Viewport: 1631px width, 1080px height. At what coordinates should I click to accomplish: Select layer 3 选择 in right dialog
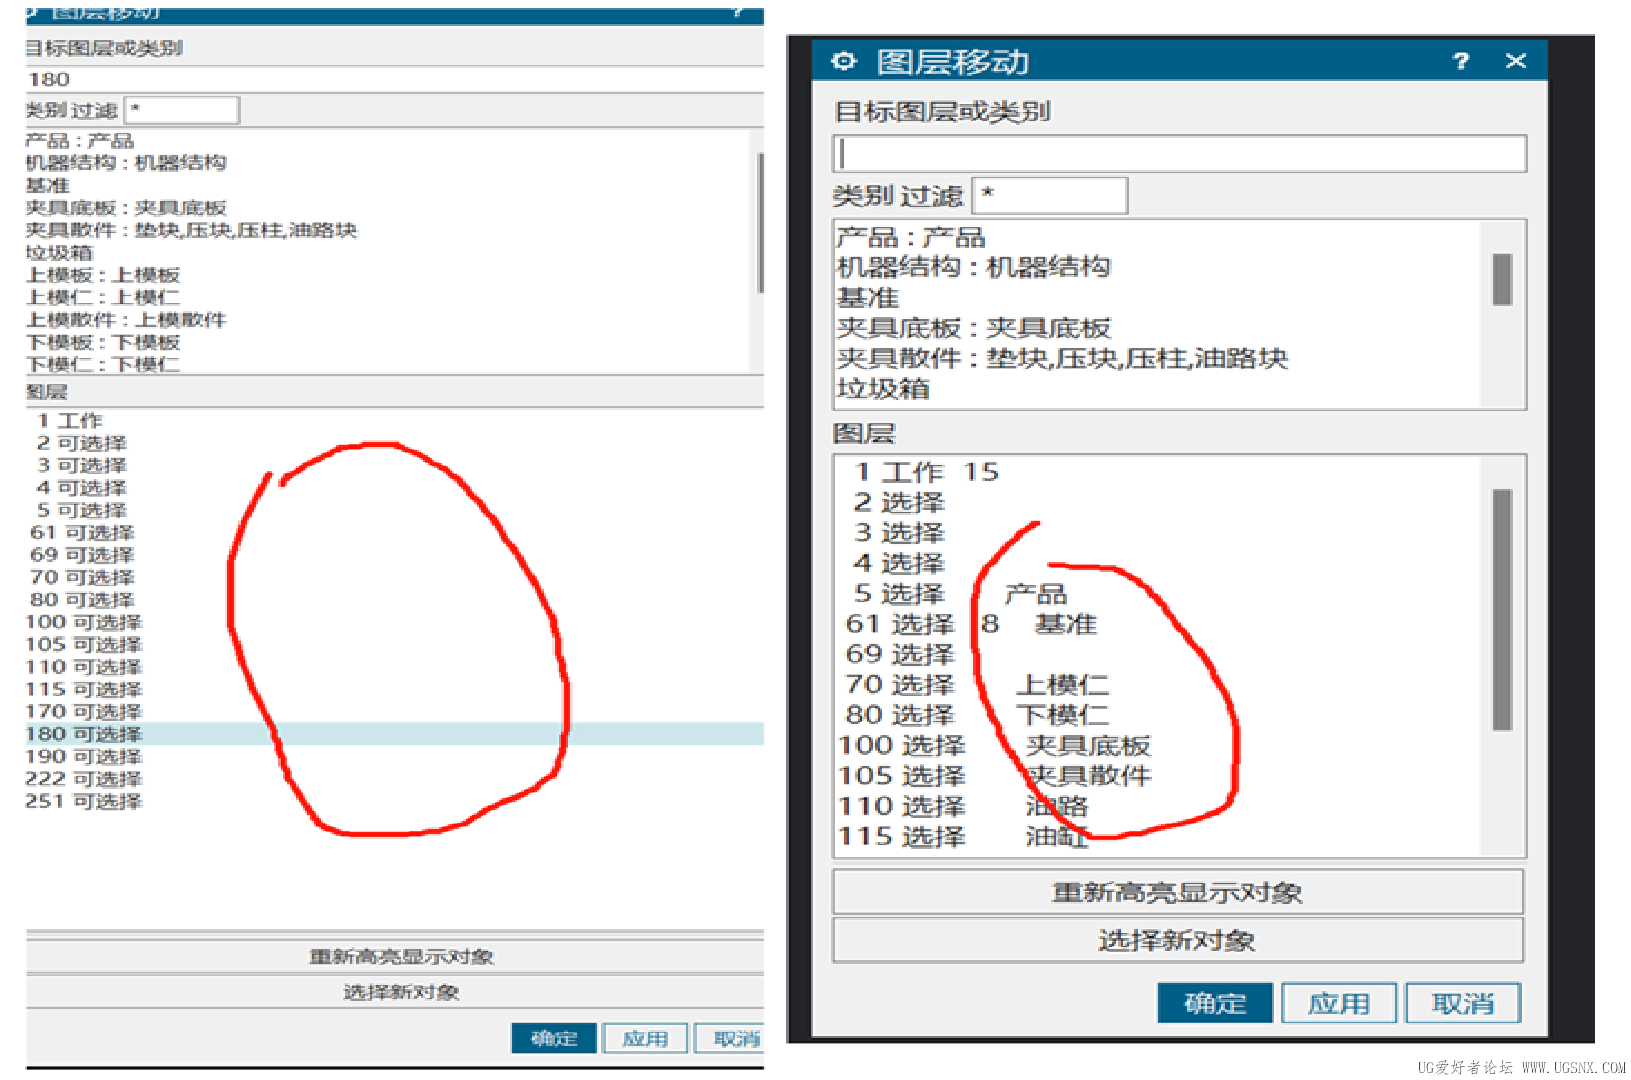coord(898,533)
